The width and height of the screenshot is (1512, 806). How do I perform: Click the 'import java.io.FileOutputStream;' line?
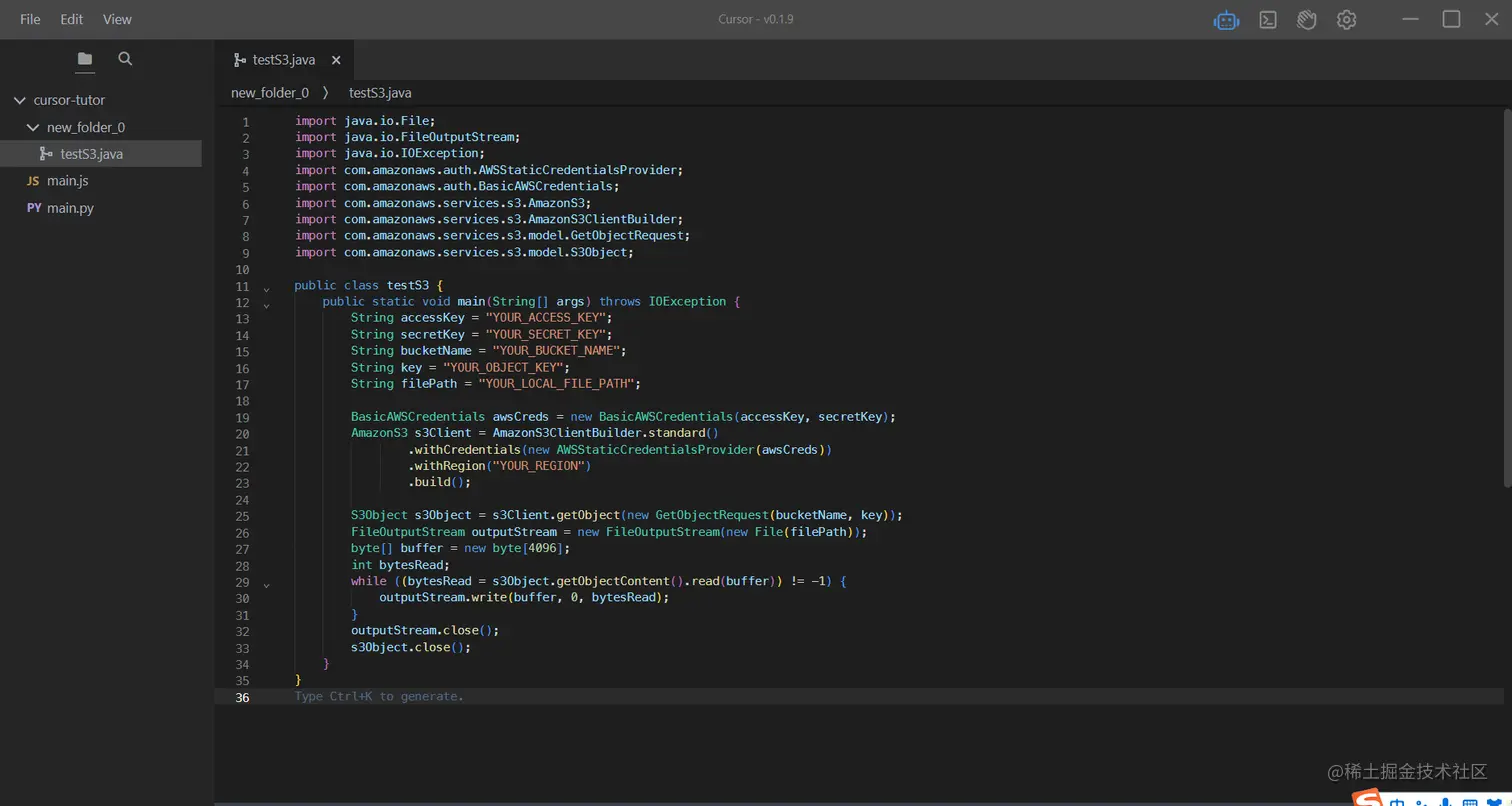point(408,137)
